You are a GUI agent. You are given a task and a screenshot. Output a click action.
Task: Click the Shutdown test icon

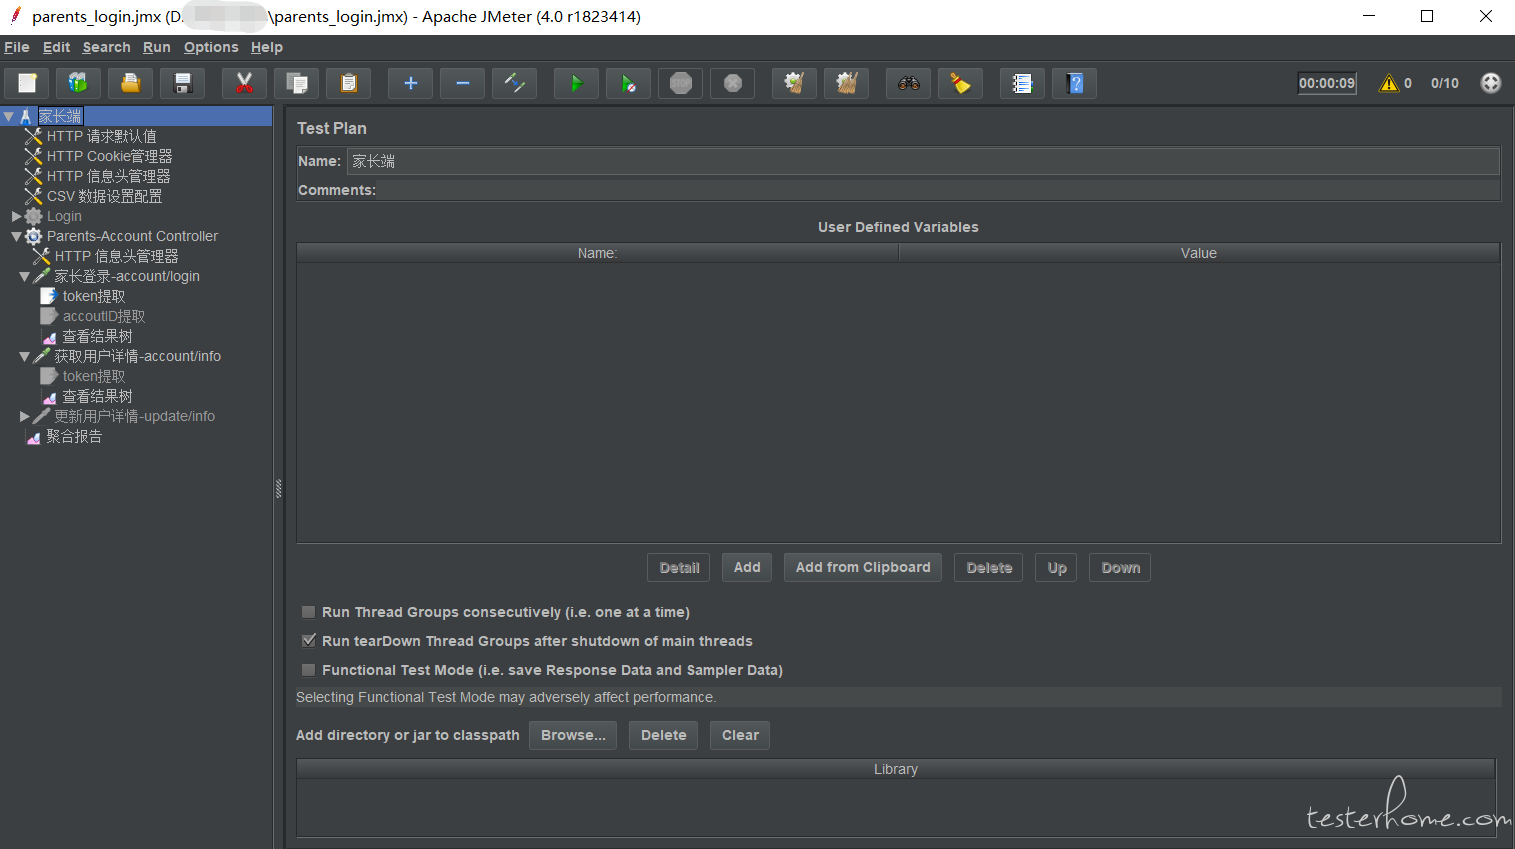[732, 83]
